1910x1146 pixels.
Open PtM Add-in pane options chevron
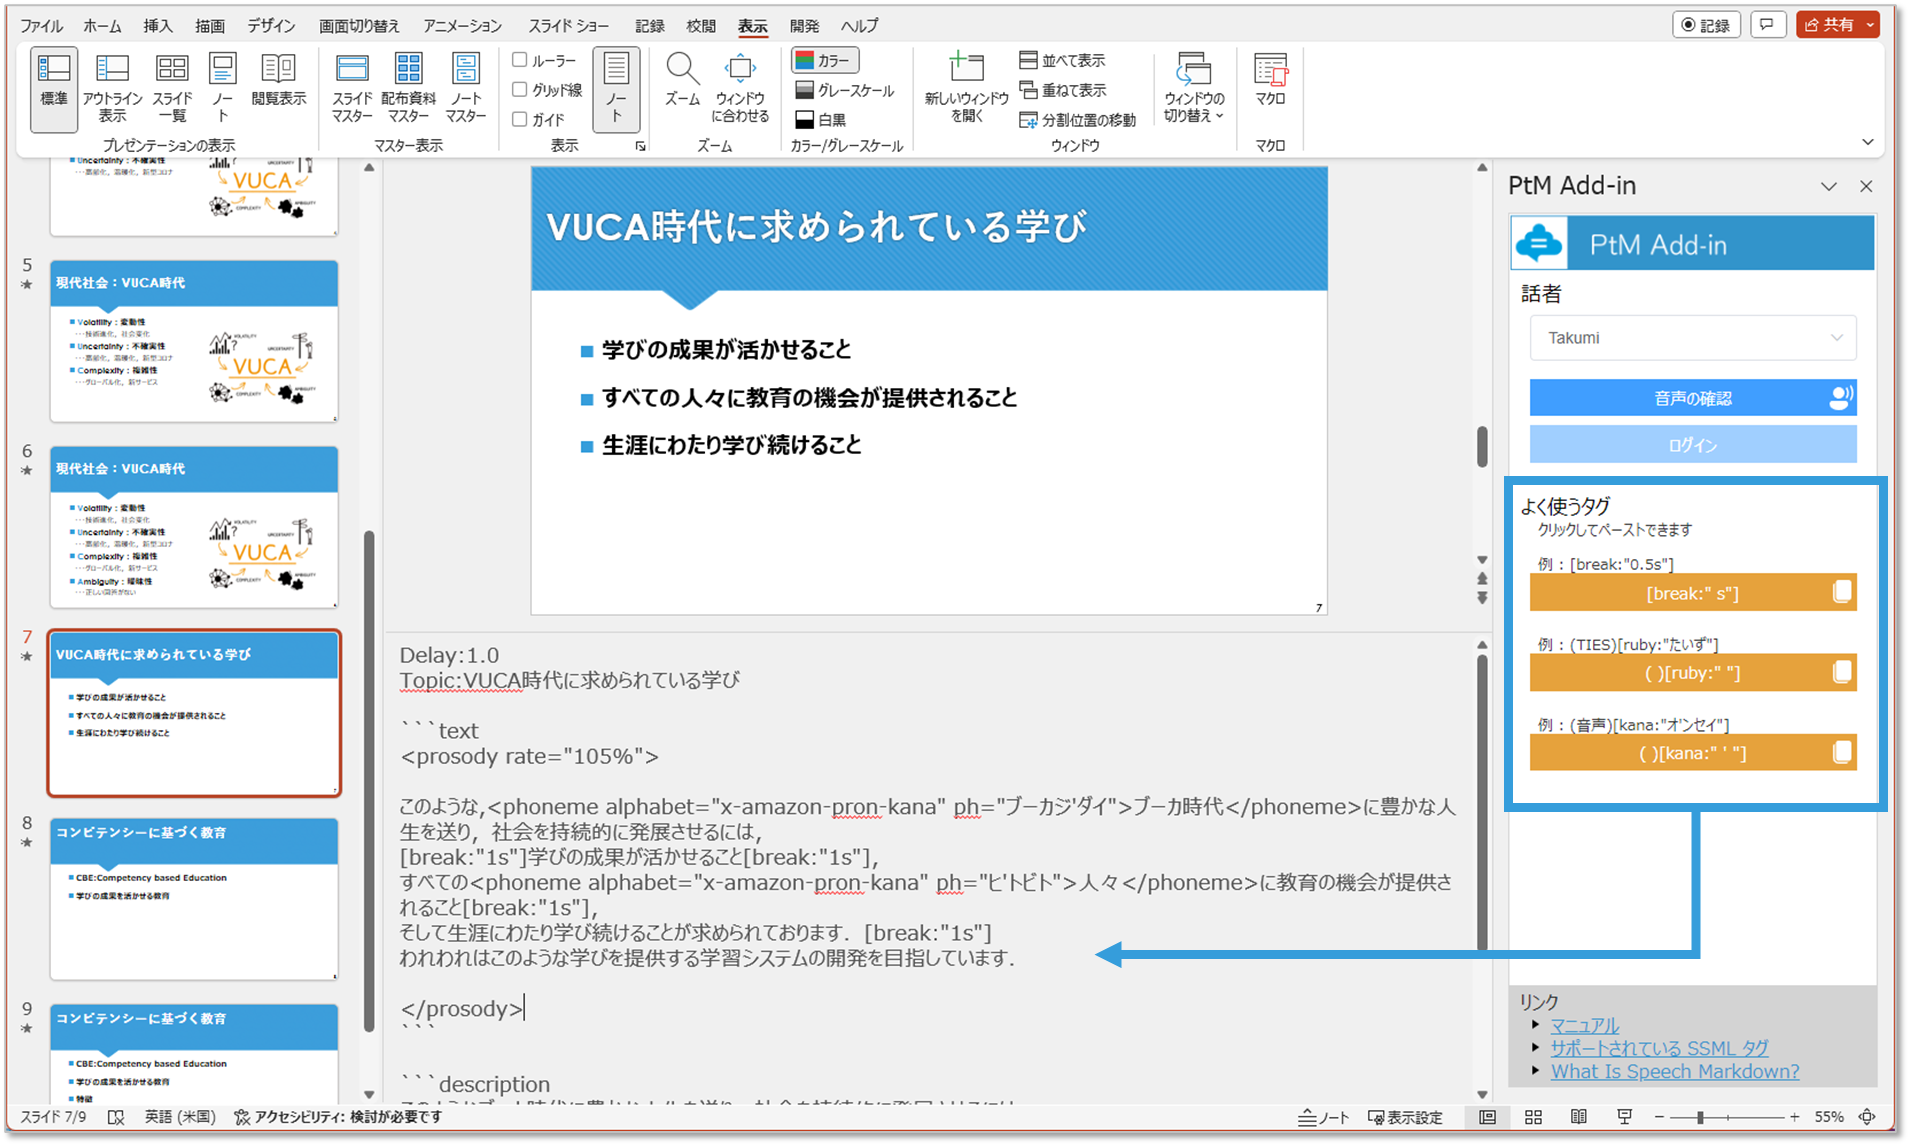point(1828,187)
